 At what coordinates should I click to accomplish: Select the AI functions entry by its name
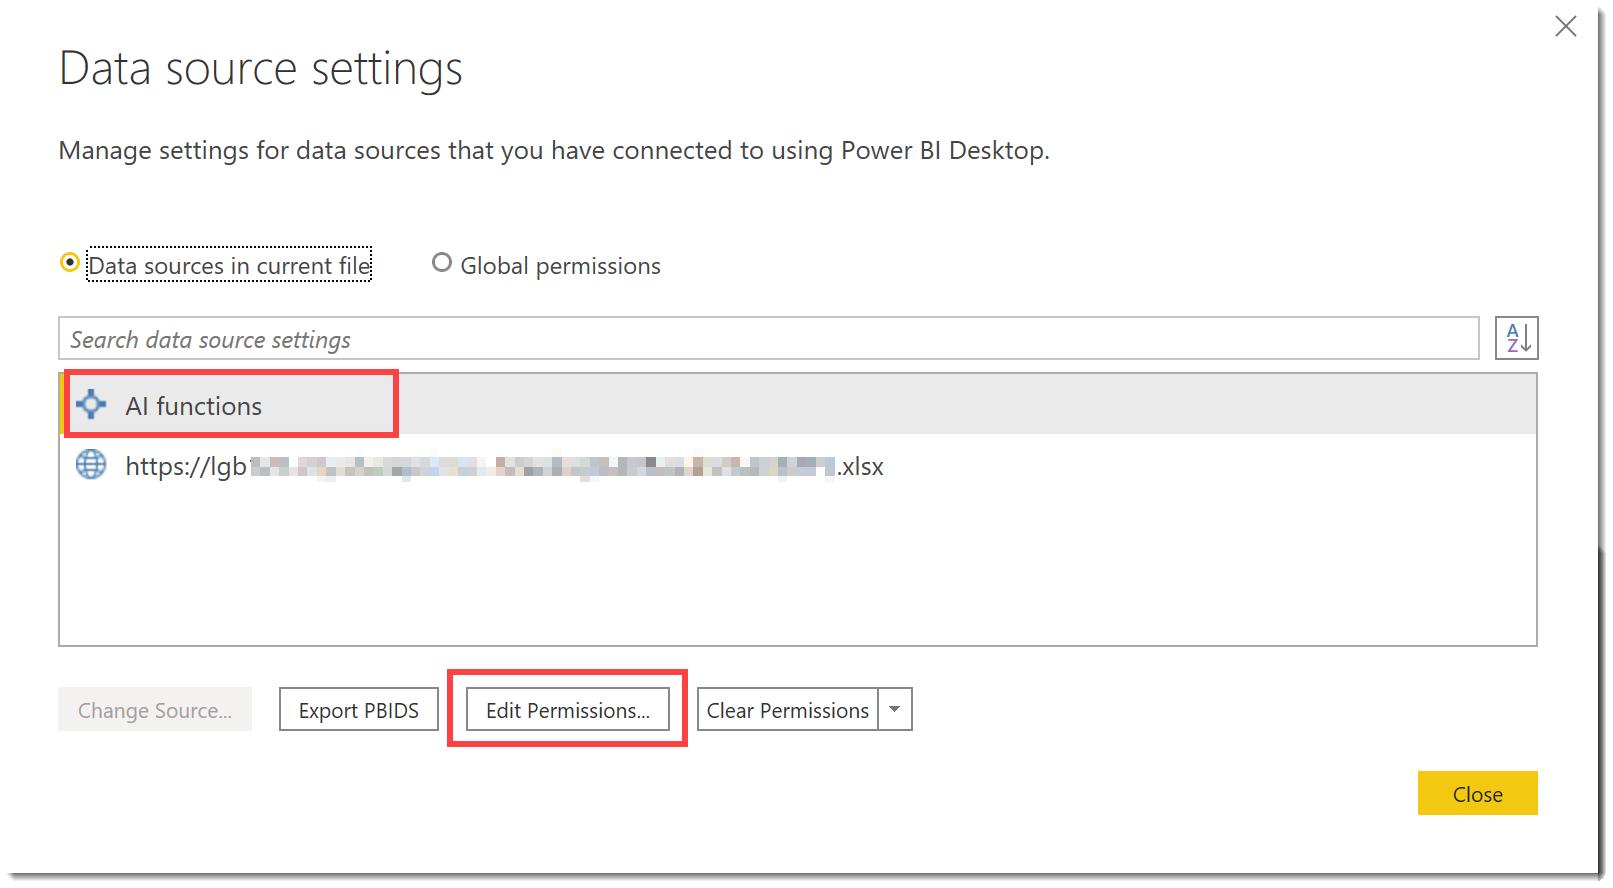pos(194,406)
